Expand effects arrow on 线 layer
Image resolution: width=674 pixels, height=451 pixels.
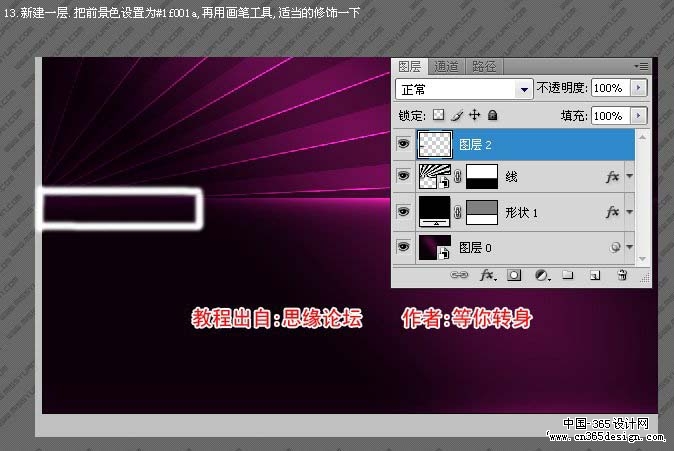pos(630,176)
